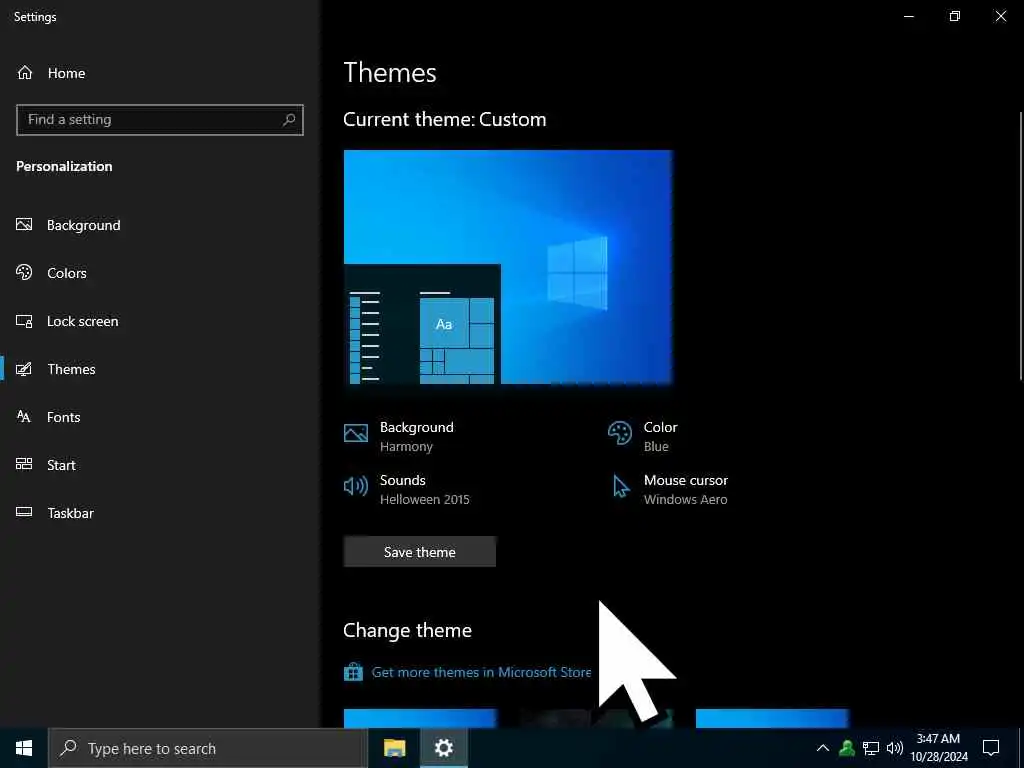This screenshot has height=768, width=1024.
Task: Select the Taskbar icon in sidebar
Action: click(x=24, y=512)
